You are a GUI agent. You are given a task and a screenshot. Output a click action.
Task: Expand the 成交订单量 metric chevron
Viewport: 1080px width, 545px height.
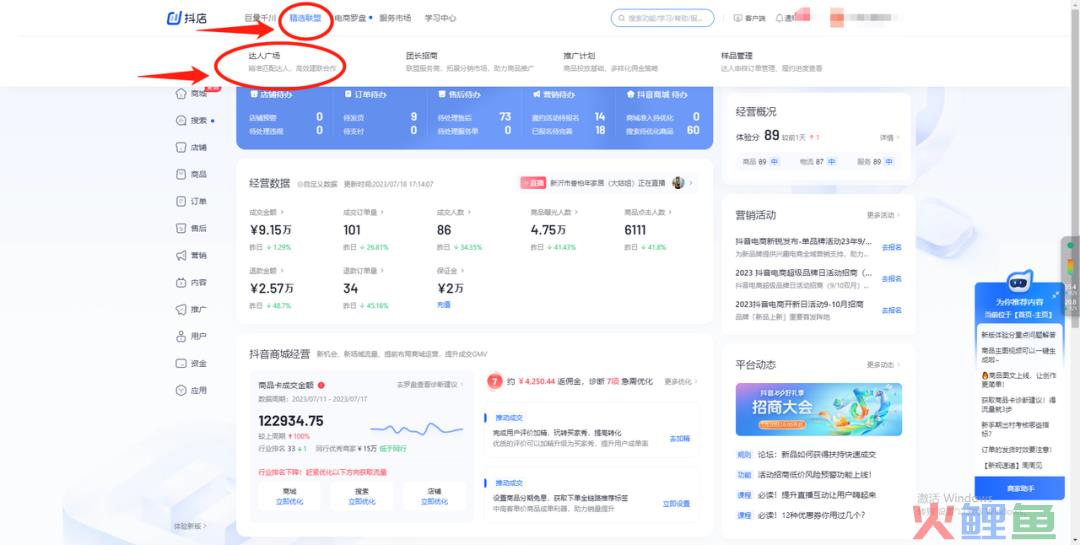[x=382, y=212]
